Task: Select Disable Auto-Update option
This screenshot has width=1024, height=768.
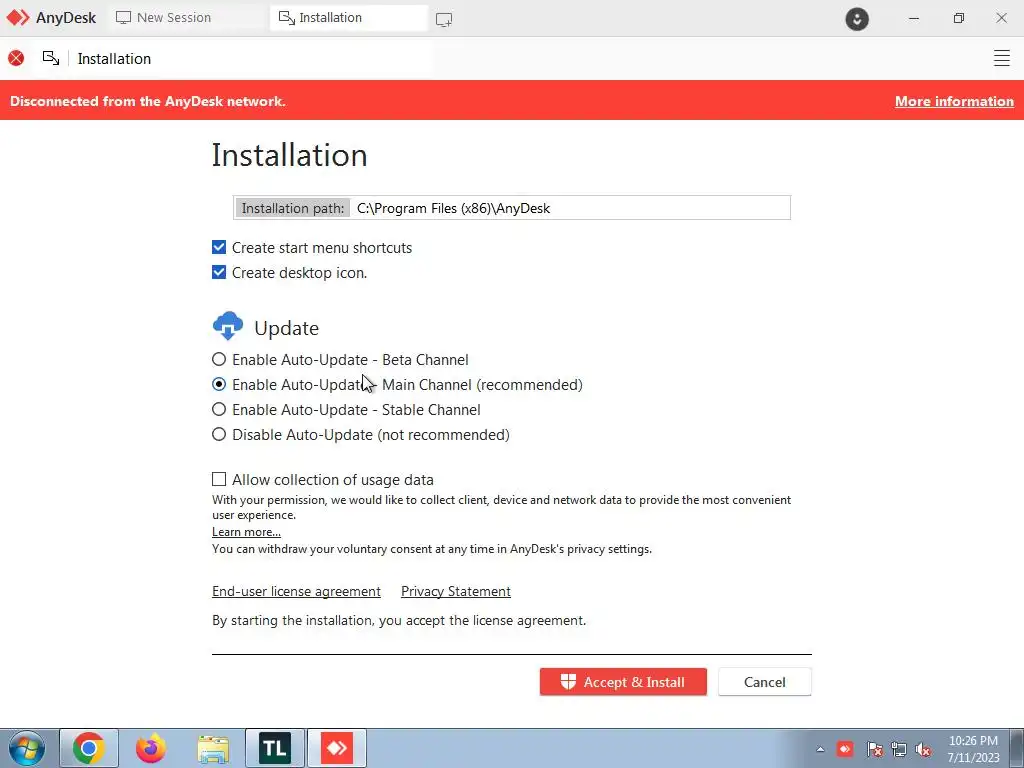Action: (219, 434)
